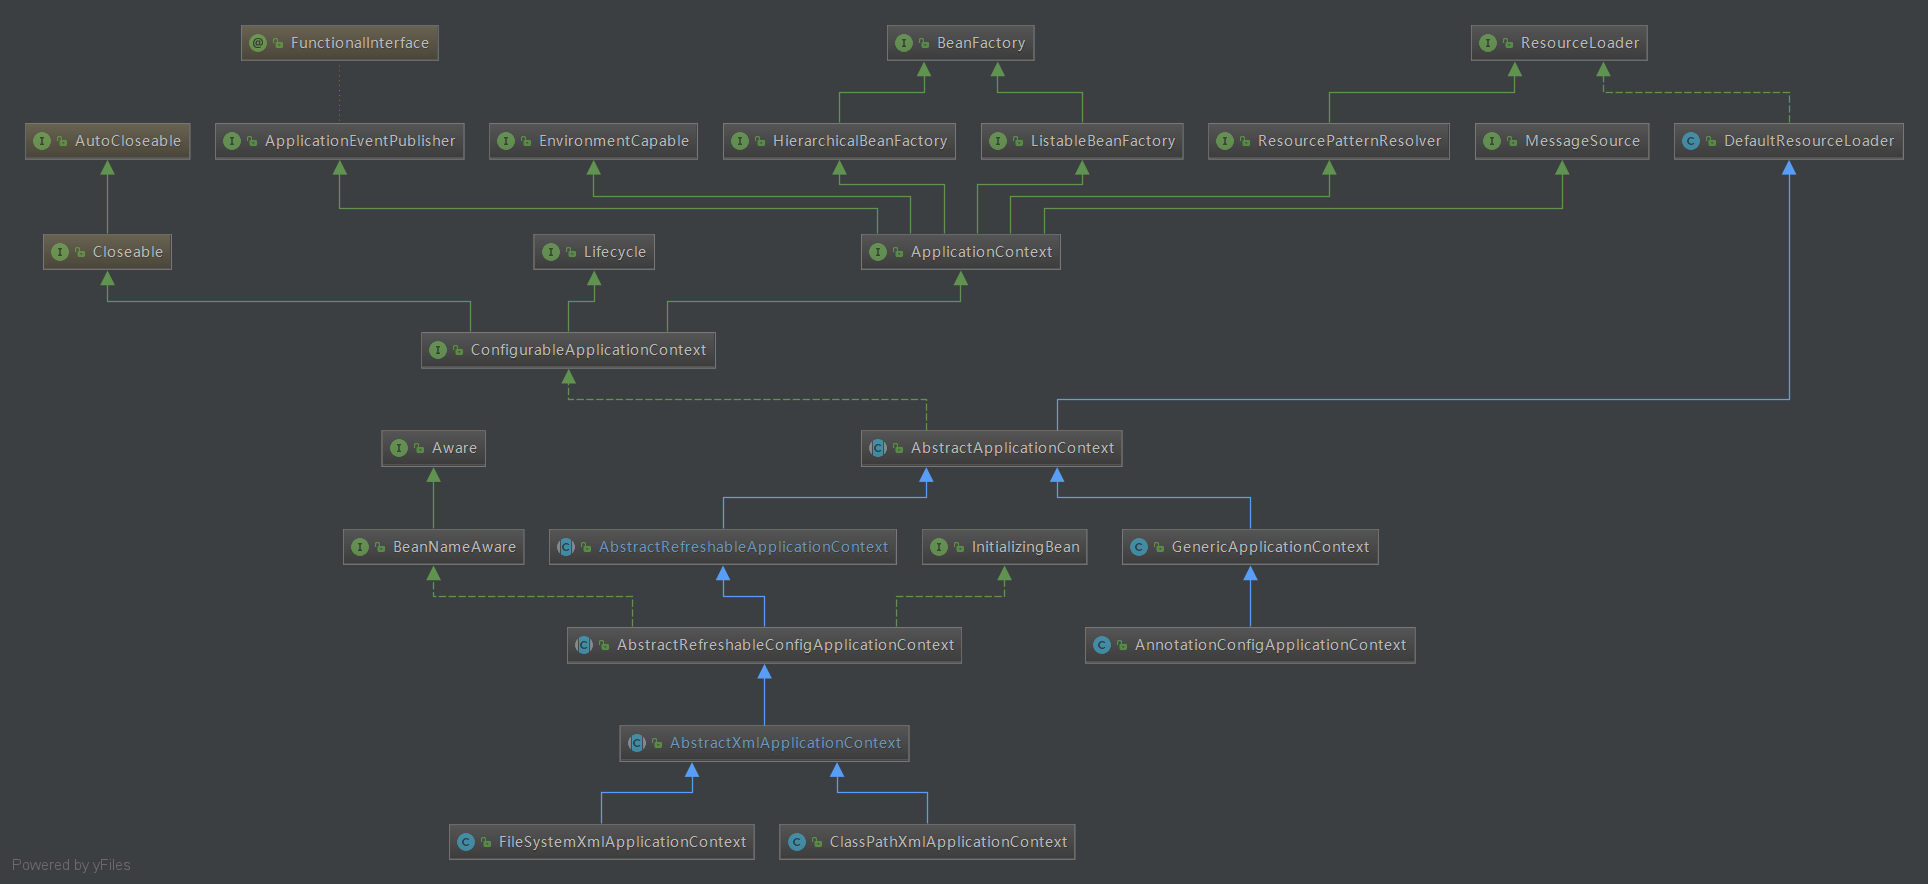Click the interface icon on MessageSource
This screenshot has height=884, width=1928.
coord(1492,141)
